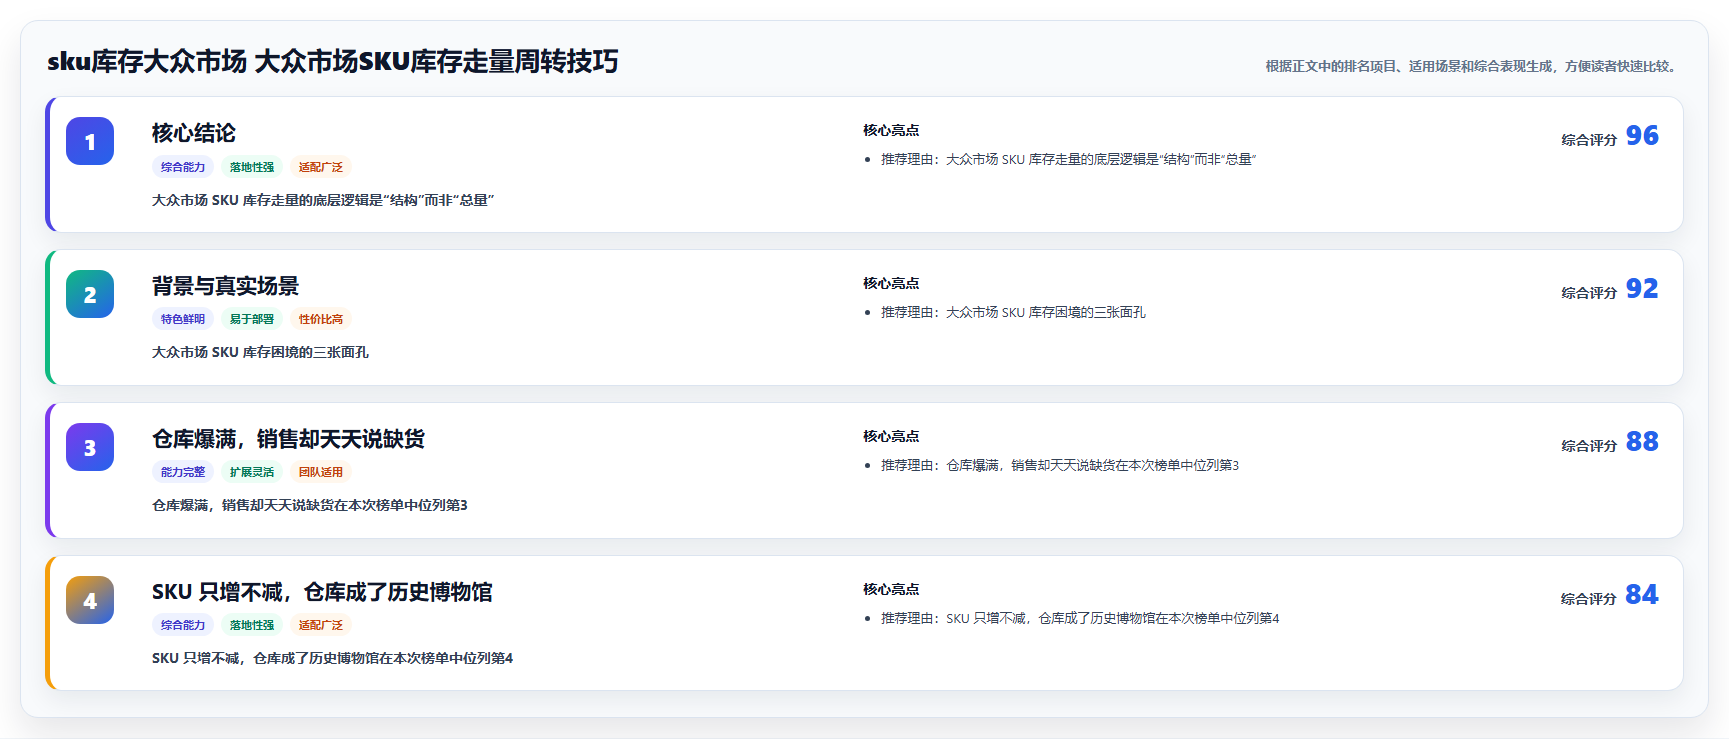1729x739 pixels.
Task: Click 综合评分 label beside score 92
Action: [x=1589, y=293]
